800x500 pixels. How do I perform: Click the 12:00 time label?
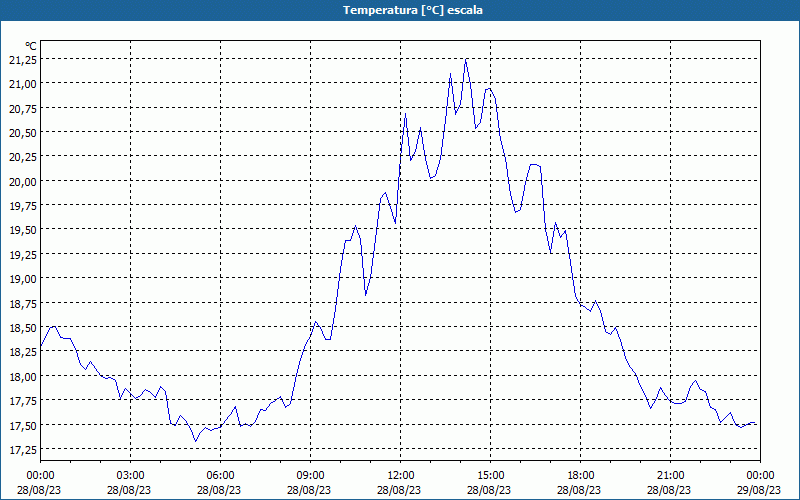tap(401, 476)
